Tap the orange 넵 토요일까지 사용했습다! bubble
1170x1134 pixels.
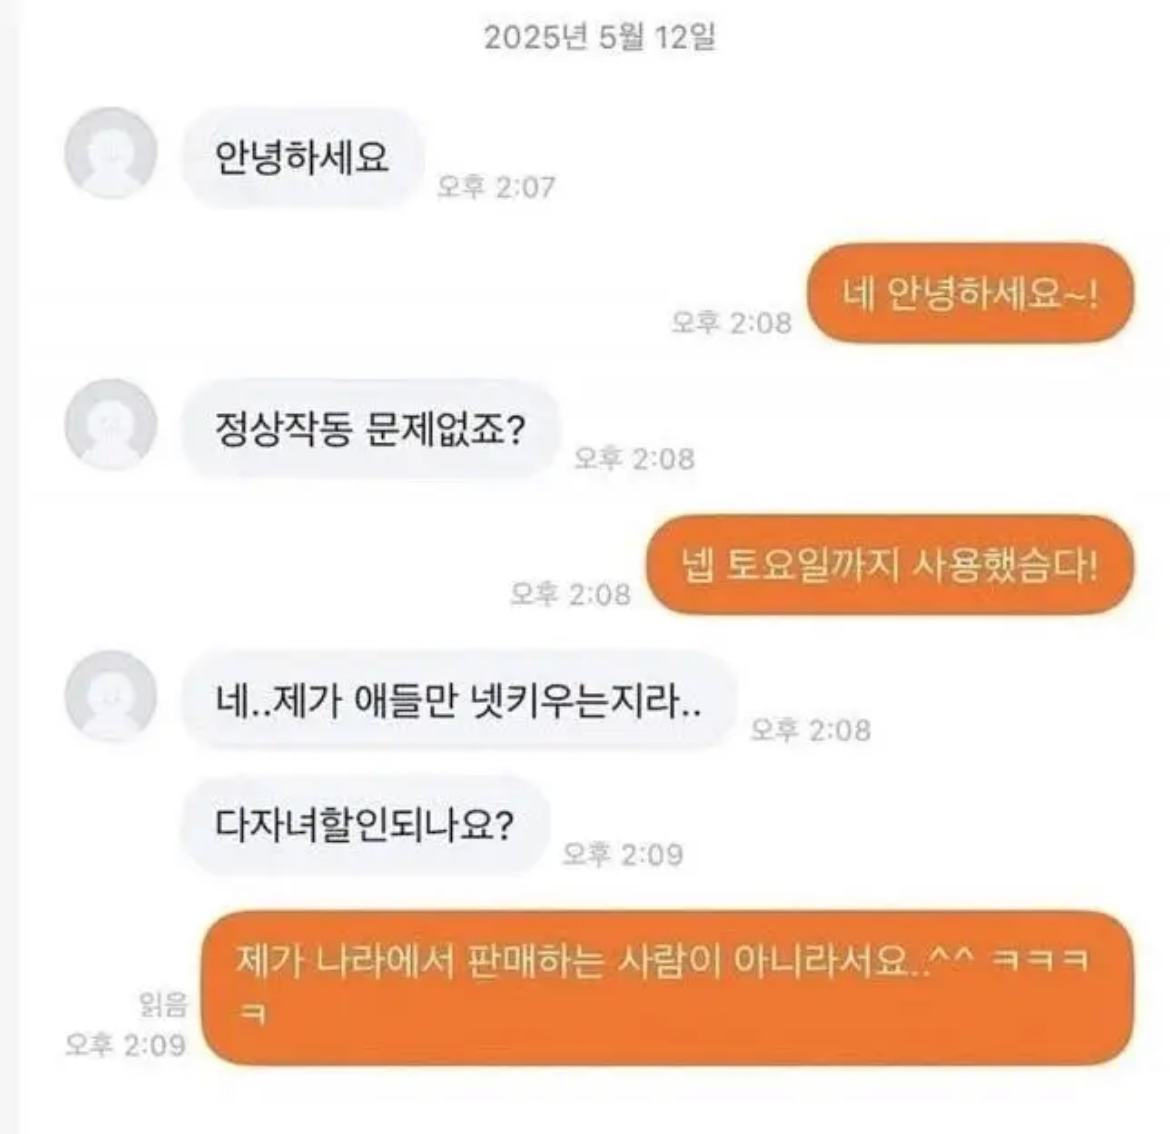[889, 565]
